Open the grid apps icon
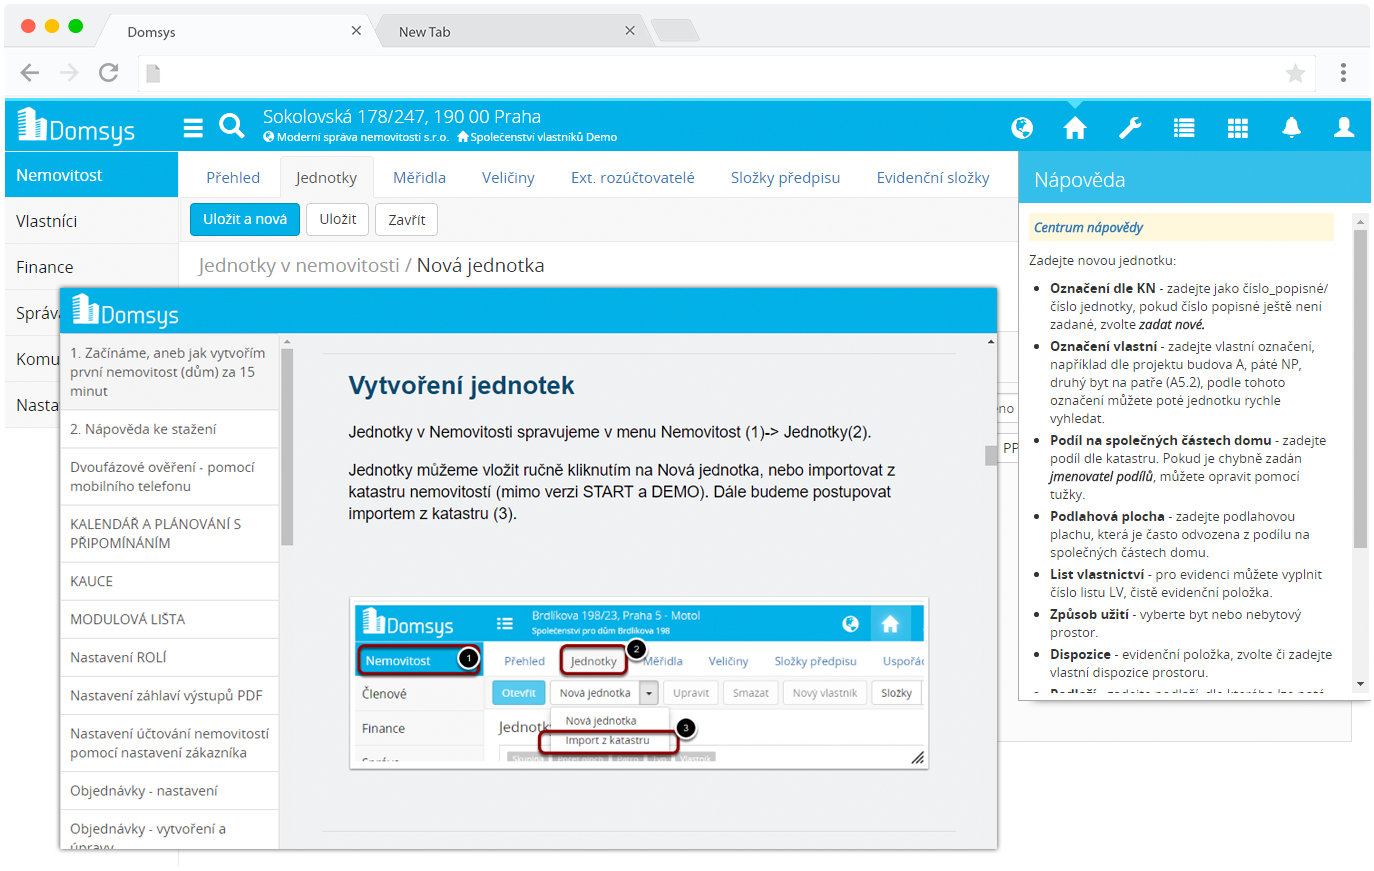The image size is (1374, 871). pyautogui.click(x=1238, y=127)
